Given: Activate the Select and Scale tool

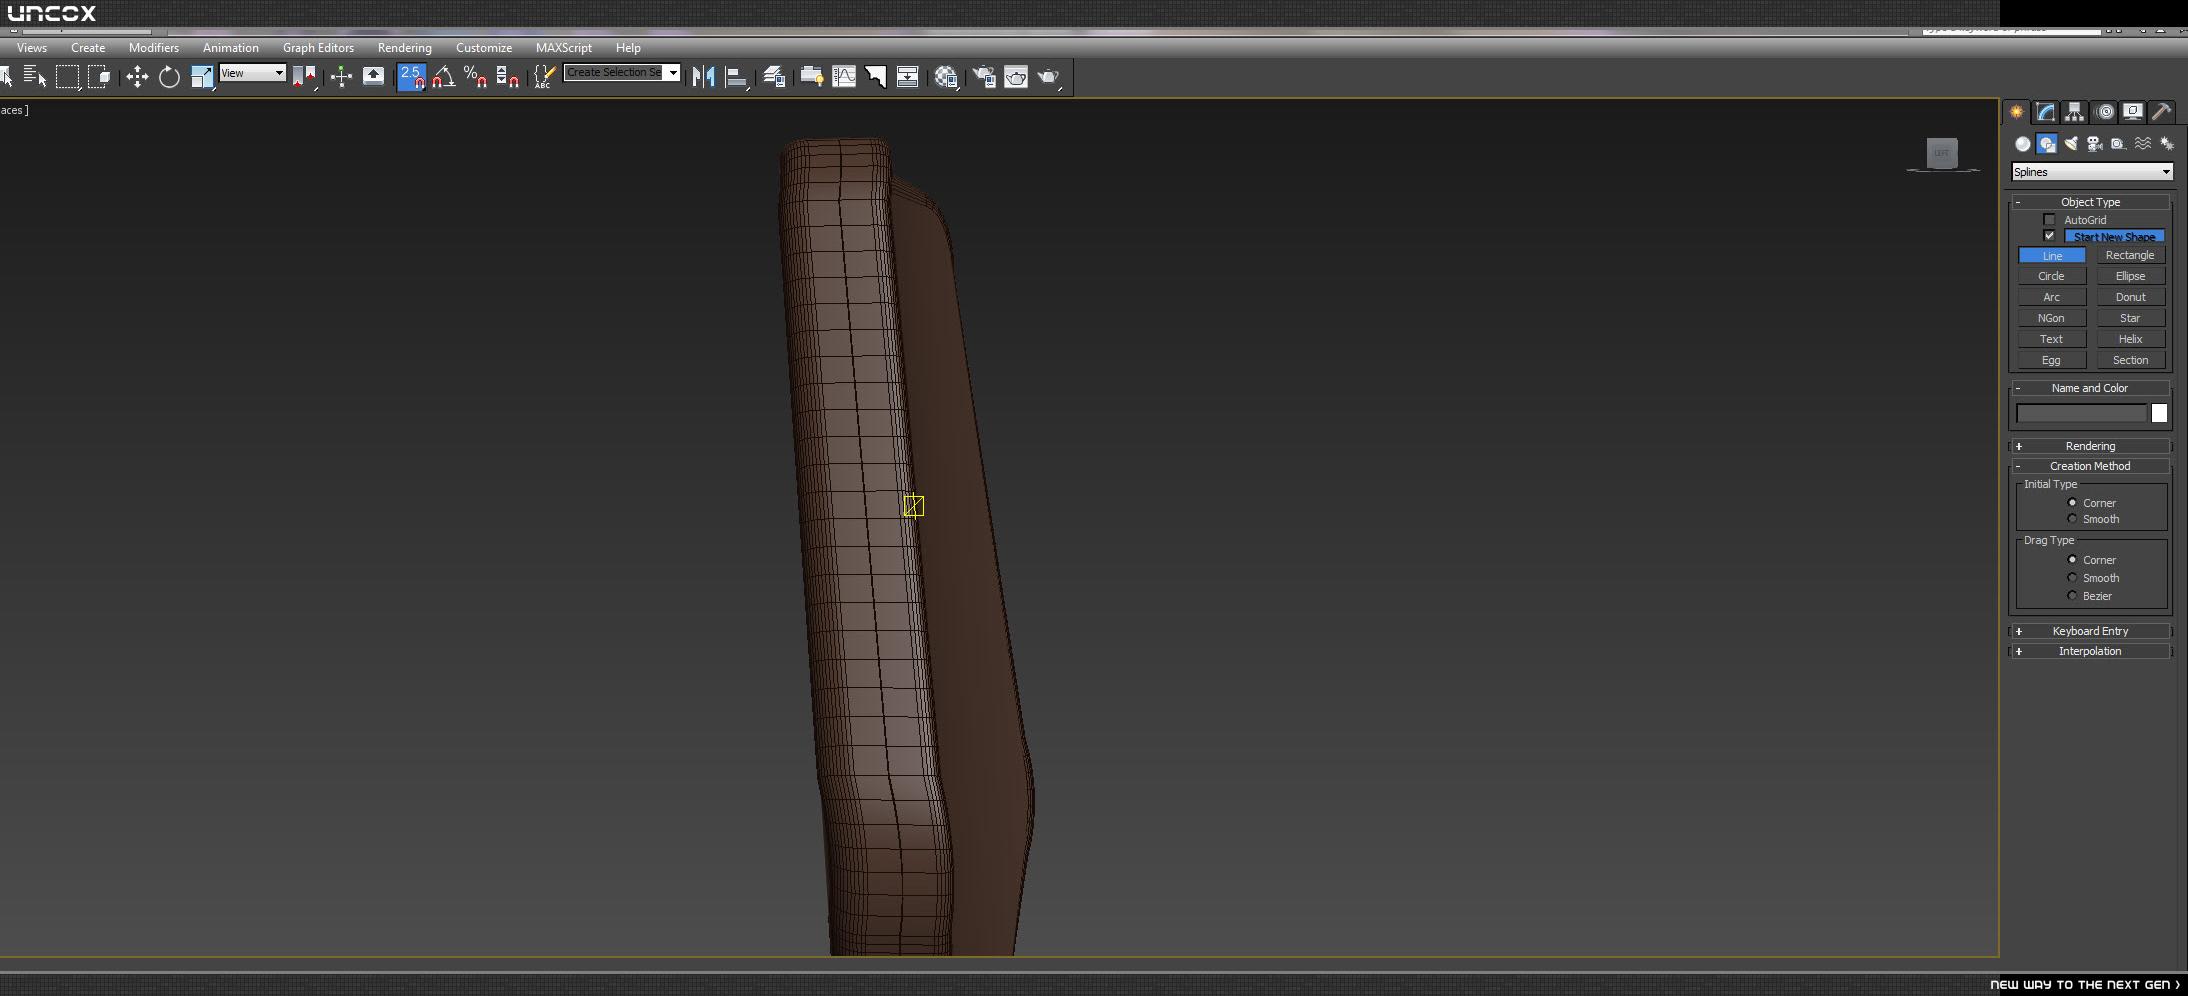Looking at the screenshot, I should [202, 77].
